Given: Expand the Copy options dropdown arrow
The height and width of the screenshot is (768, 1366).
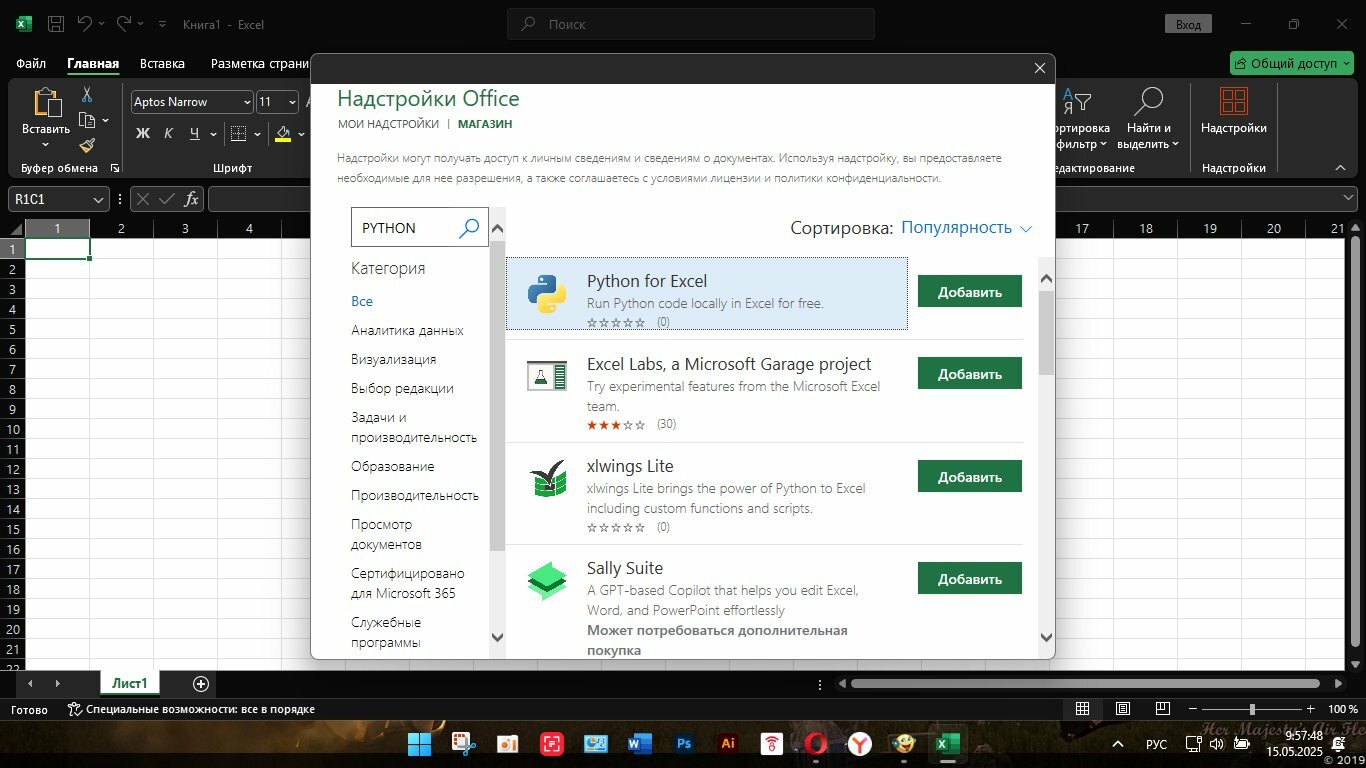Looking at the screenshot, I should pyautogui.click(x=106, y=121).
